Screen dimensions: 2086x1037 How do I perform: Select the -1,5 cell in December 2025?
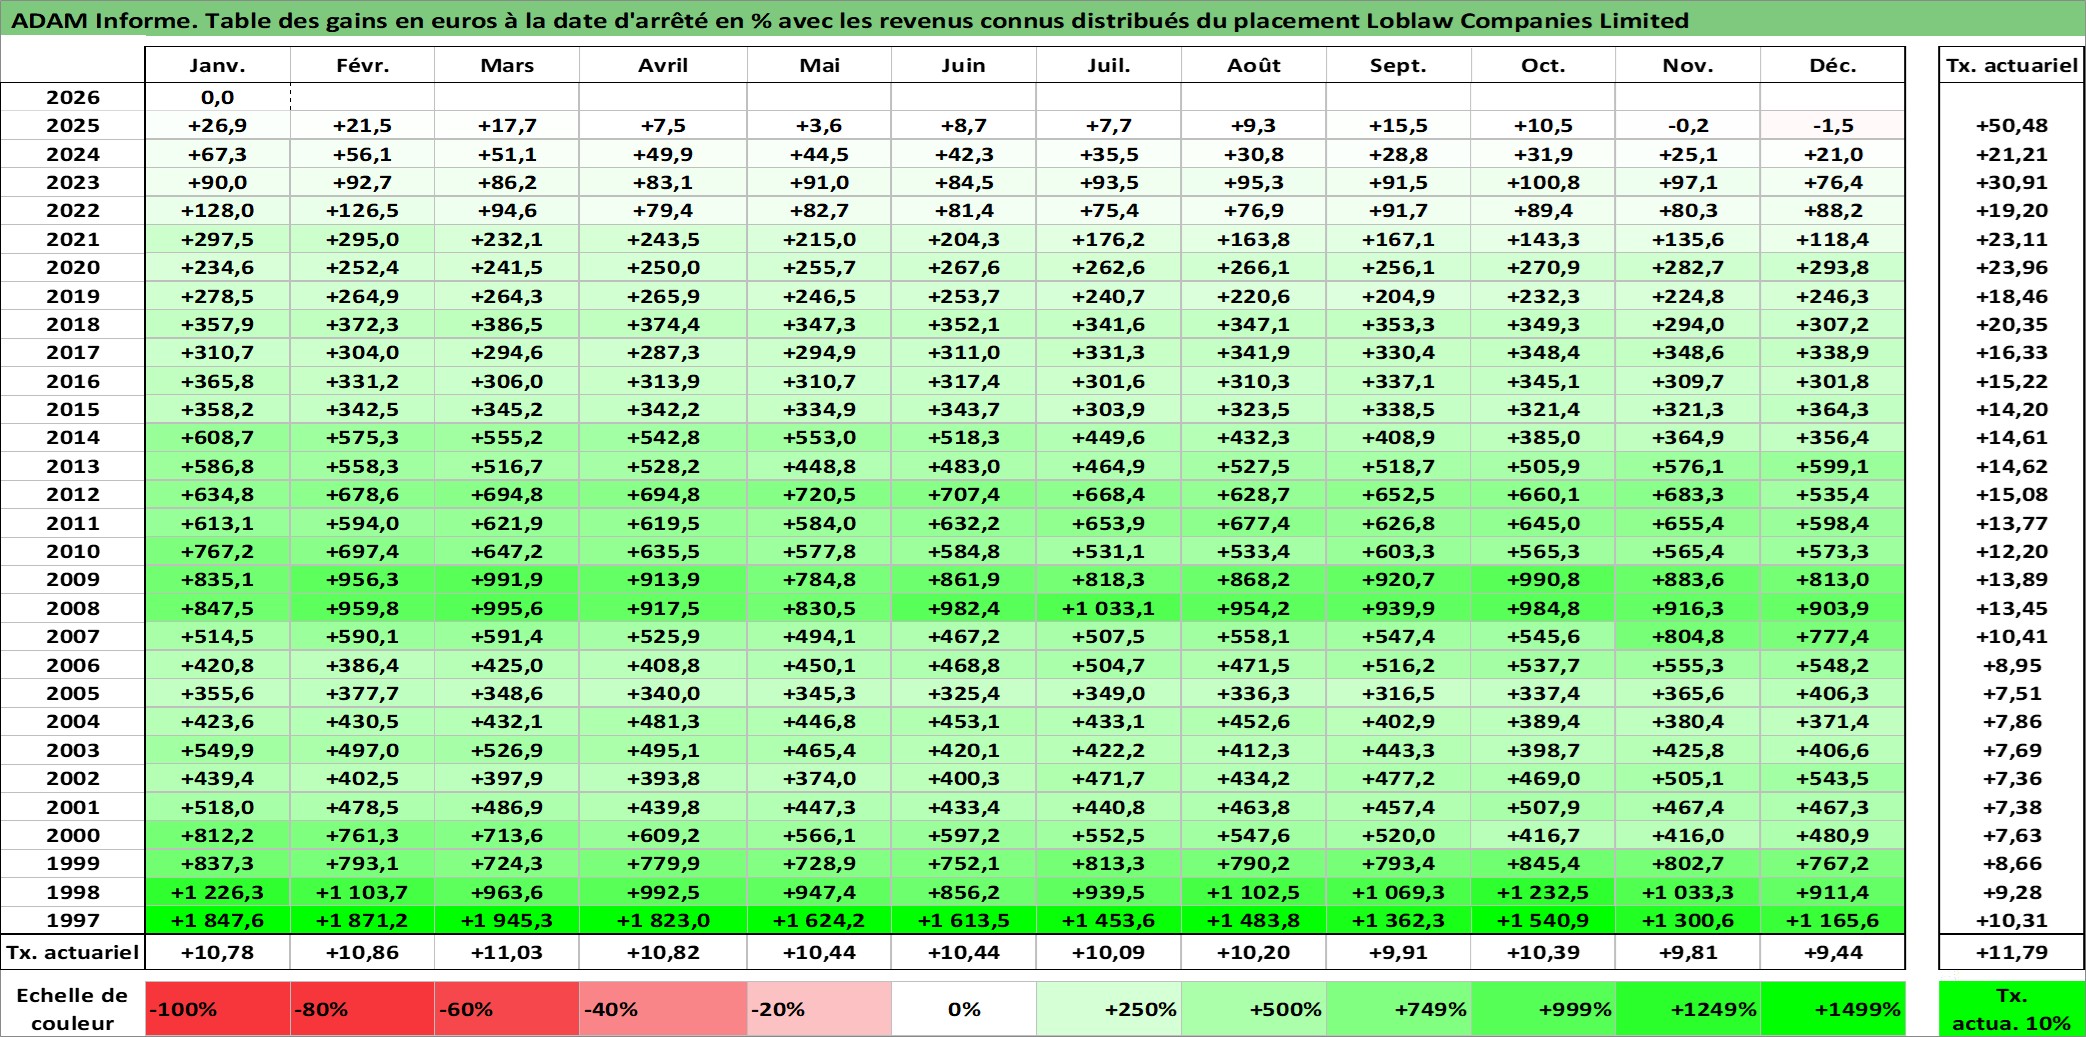click(1833, 125)
